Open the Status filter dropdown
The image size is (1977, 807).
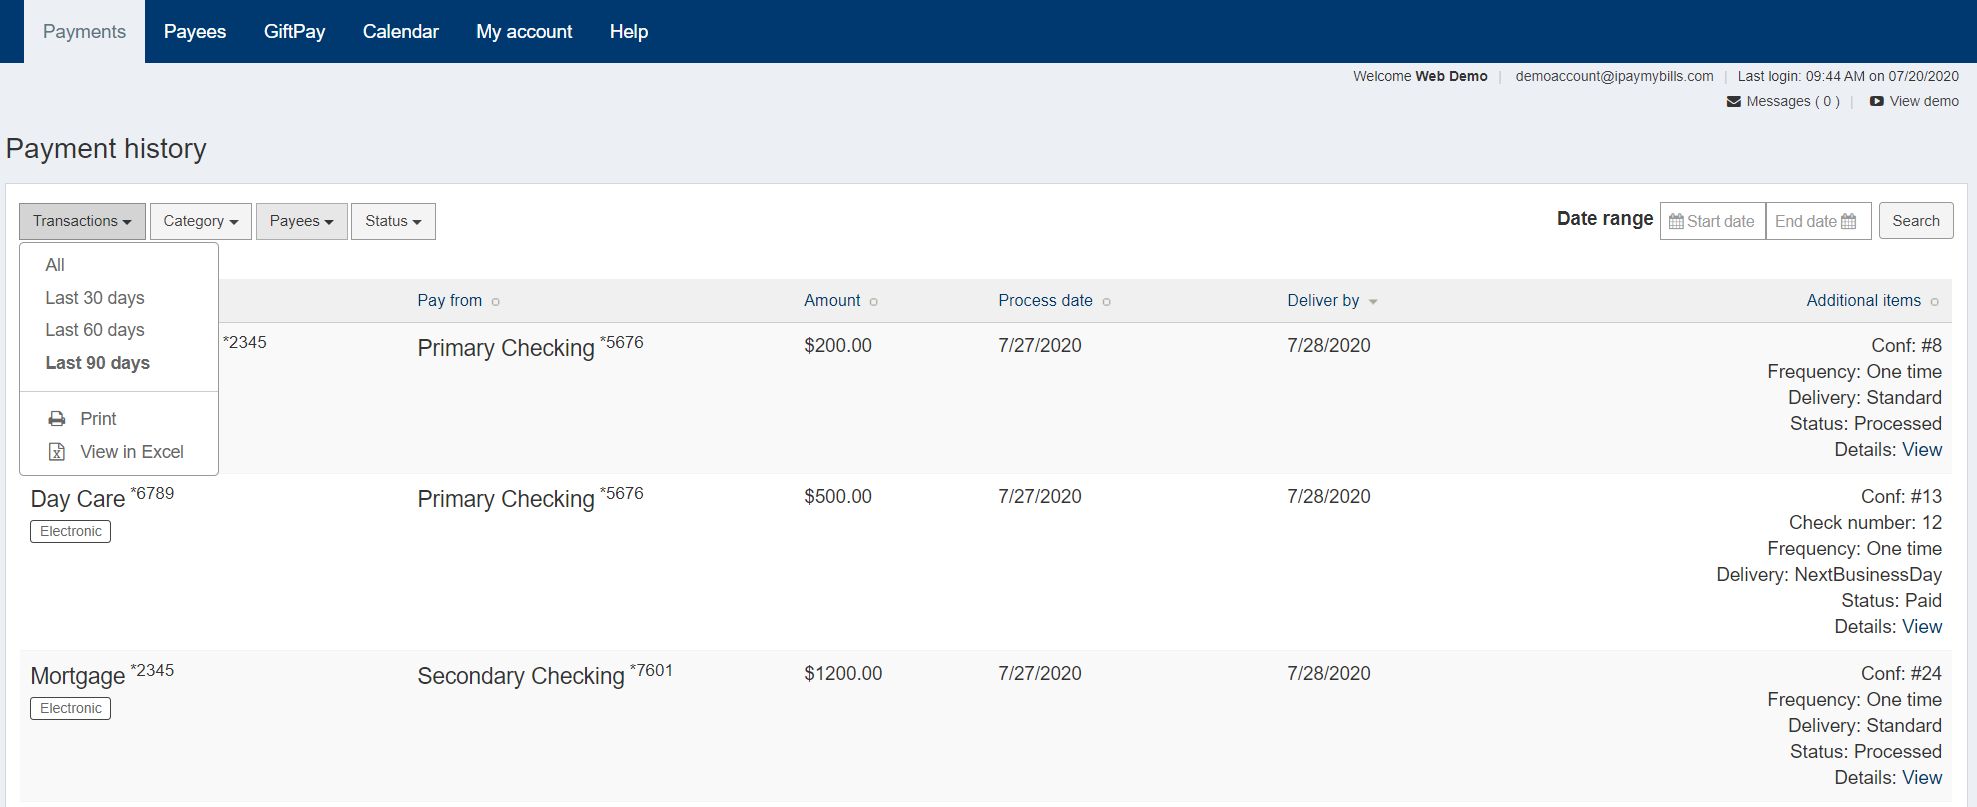393,221
